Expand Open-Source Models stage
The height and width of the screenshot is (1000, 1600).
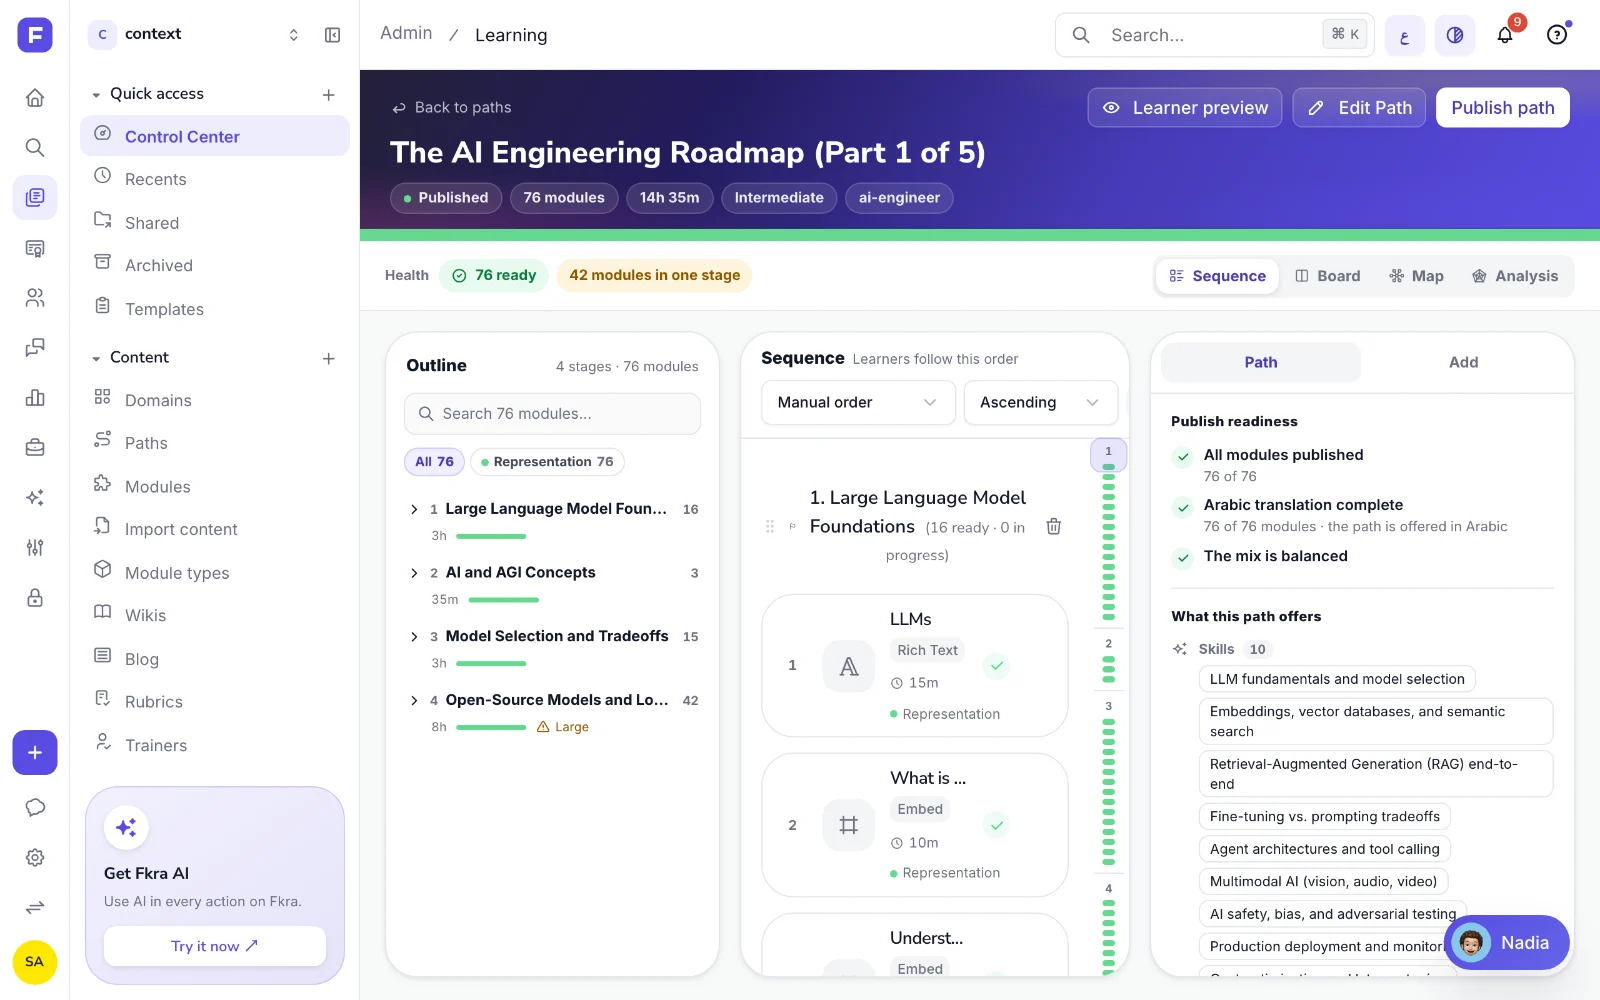(x=414, y=701)
